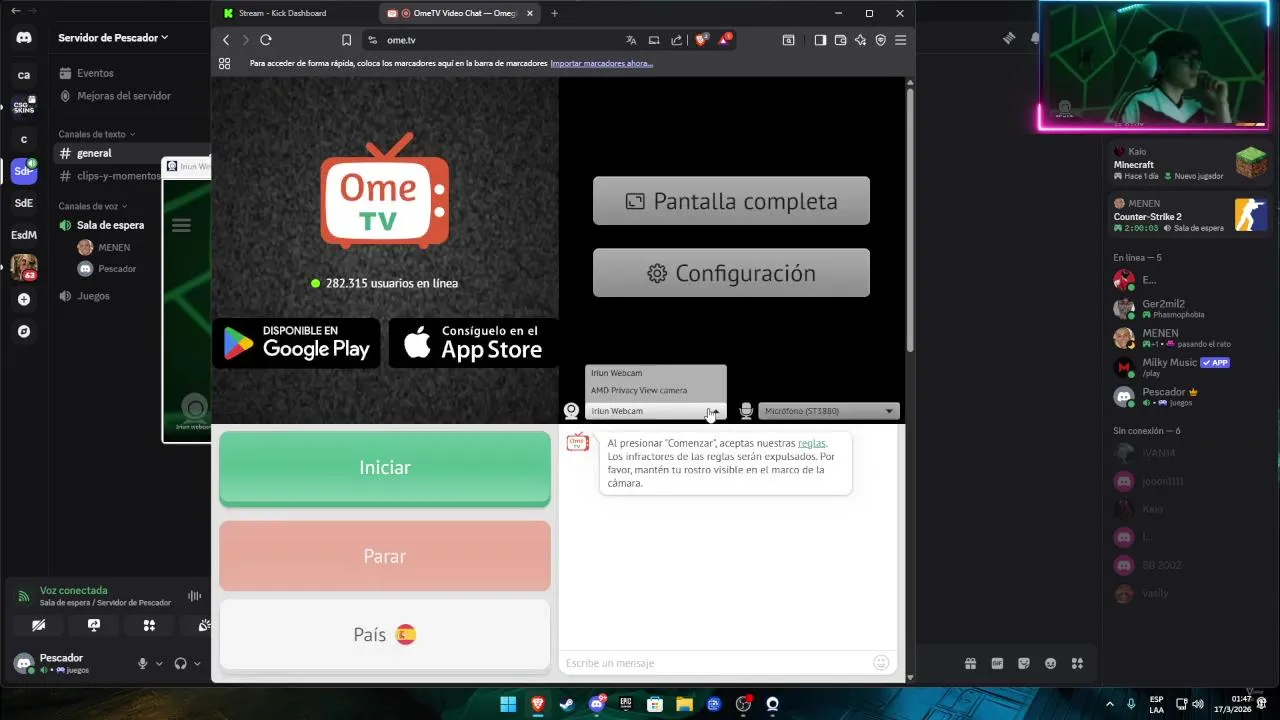Open Discord microphone input options arrow
Screen dimensions: 1280x720
[159, 663]
